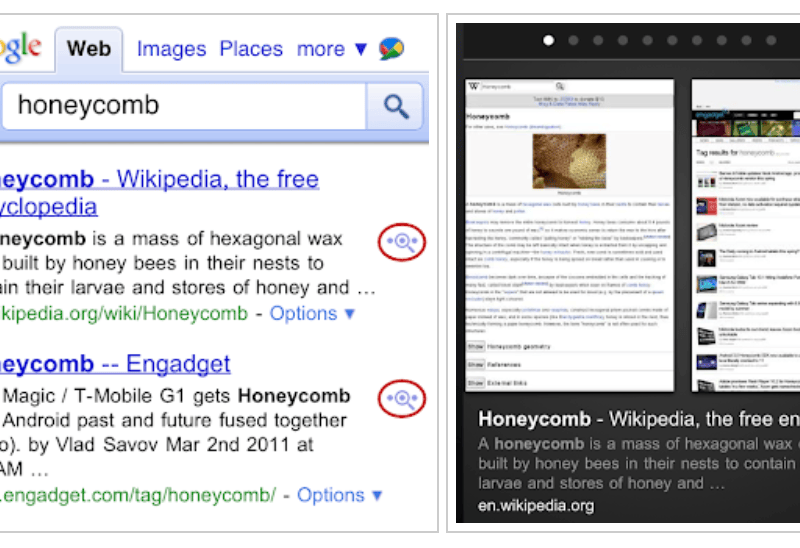Click the magnifier search button

396,106
